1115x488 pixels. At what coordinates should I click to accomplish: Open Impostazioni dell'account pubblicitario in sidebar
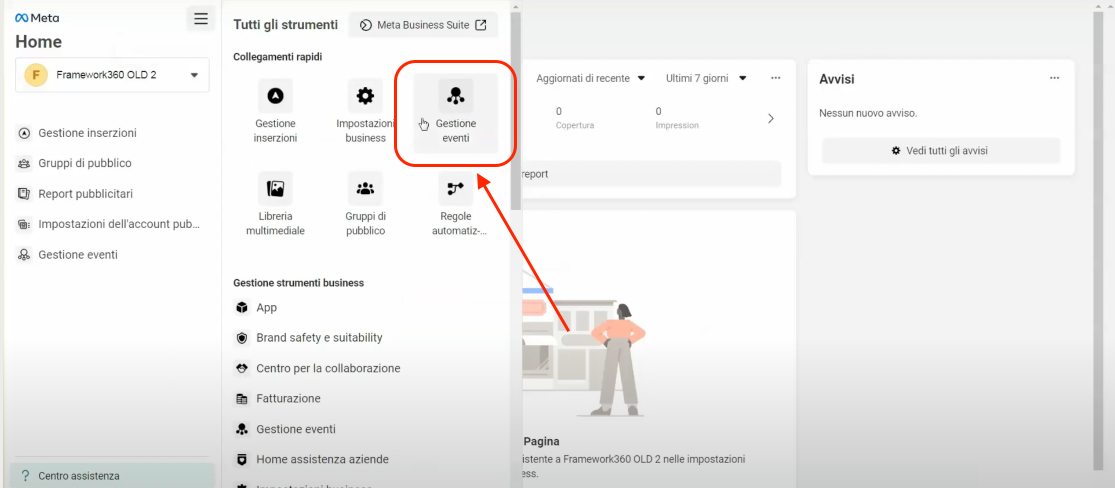tap(112, 224)
